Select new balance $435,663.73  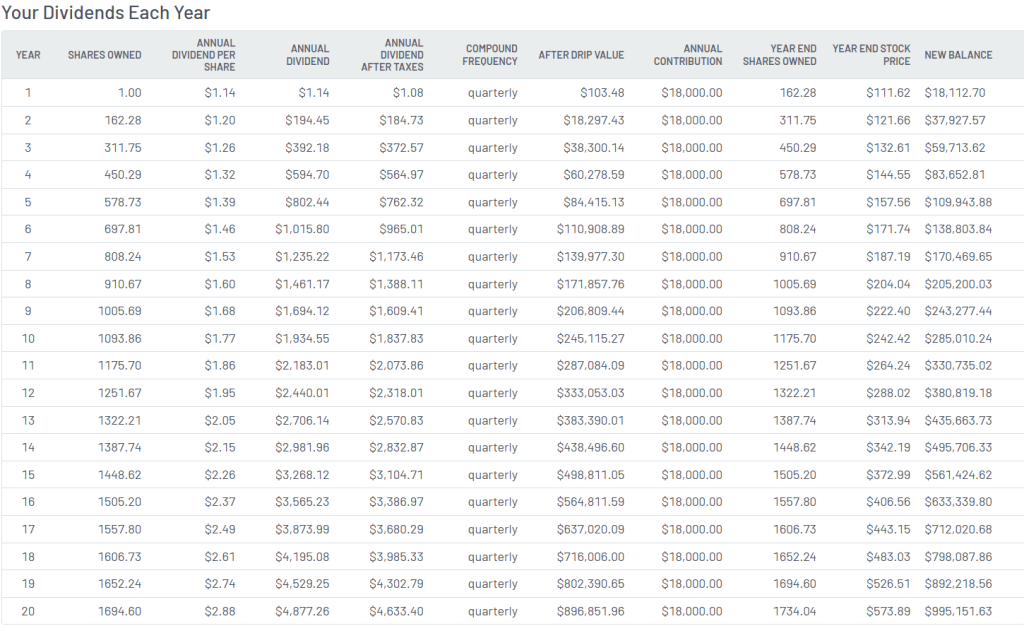point(958,420)
